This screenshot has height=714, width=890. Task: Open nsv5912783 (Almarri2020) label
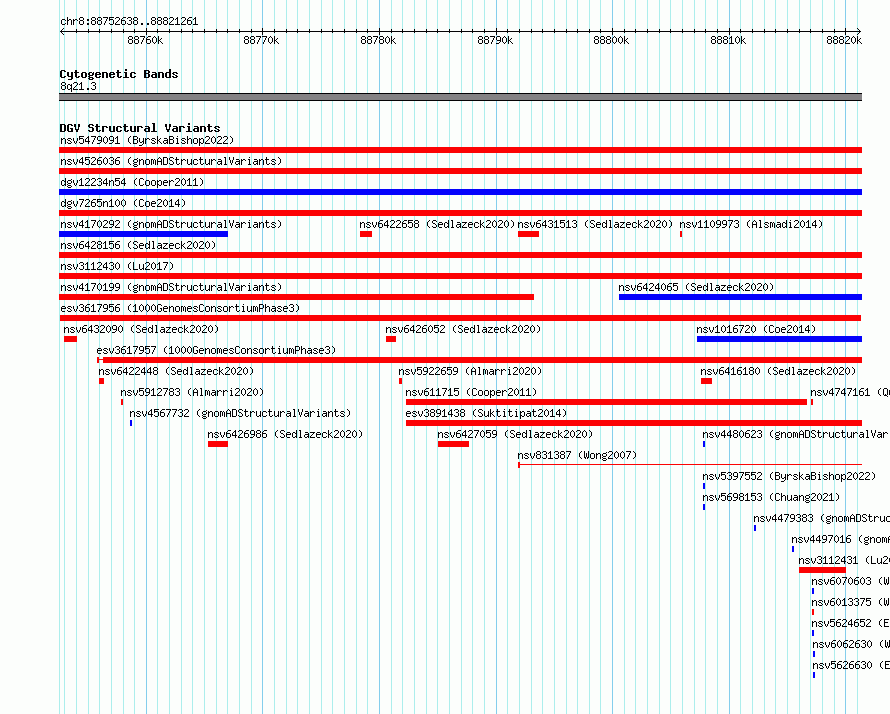(192, 392)
